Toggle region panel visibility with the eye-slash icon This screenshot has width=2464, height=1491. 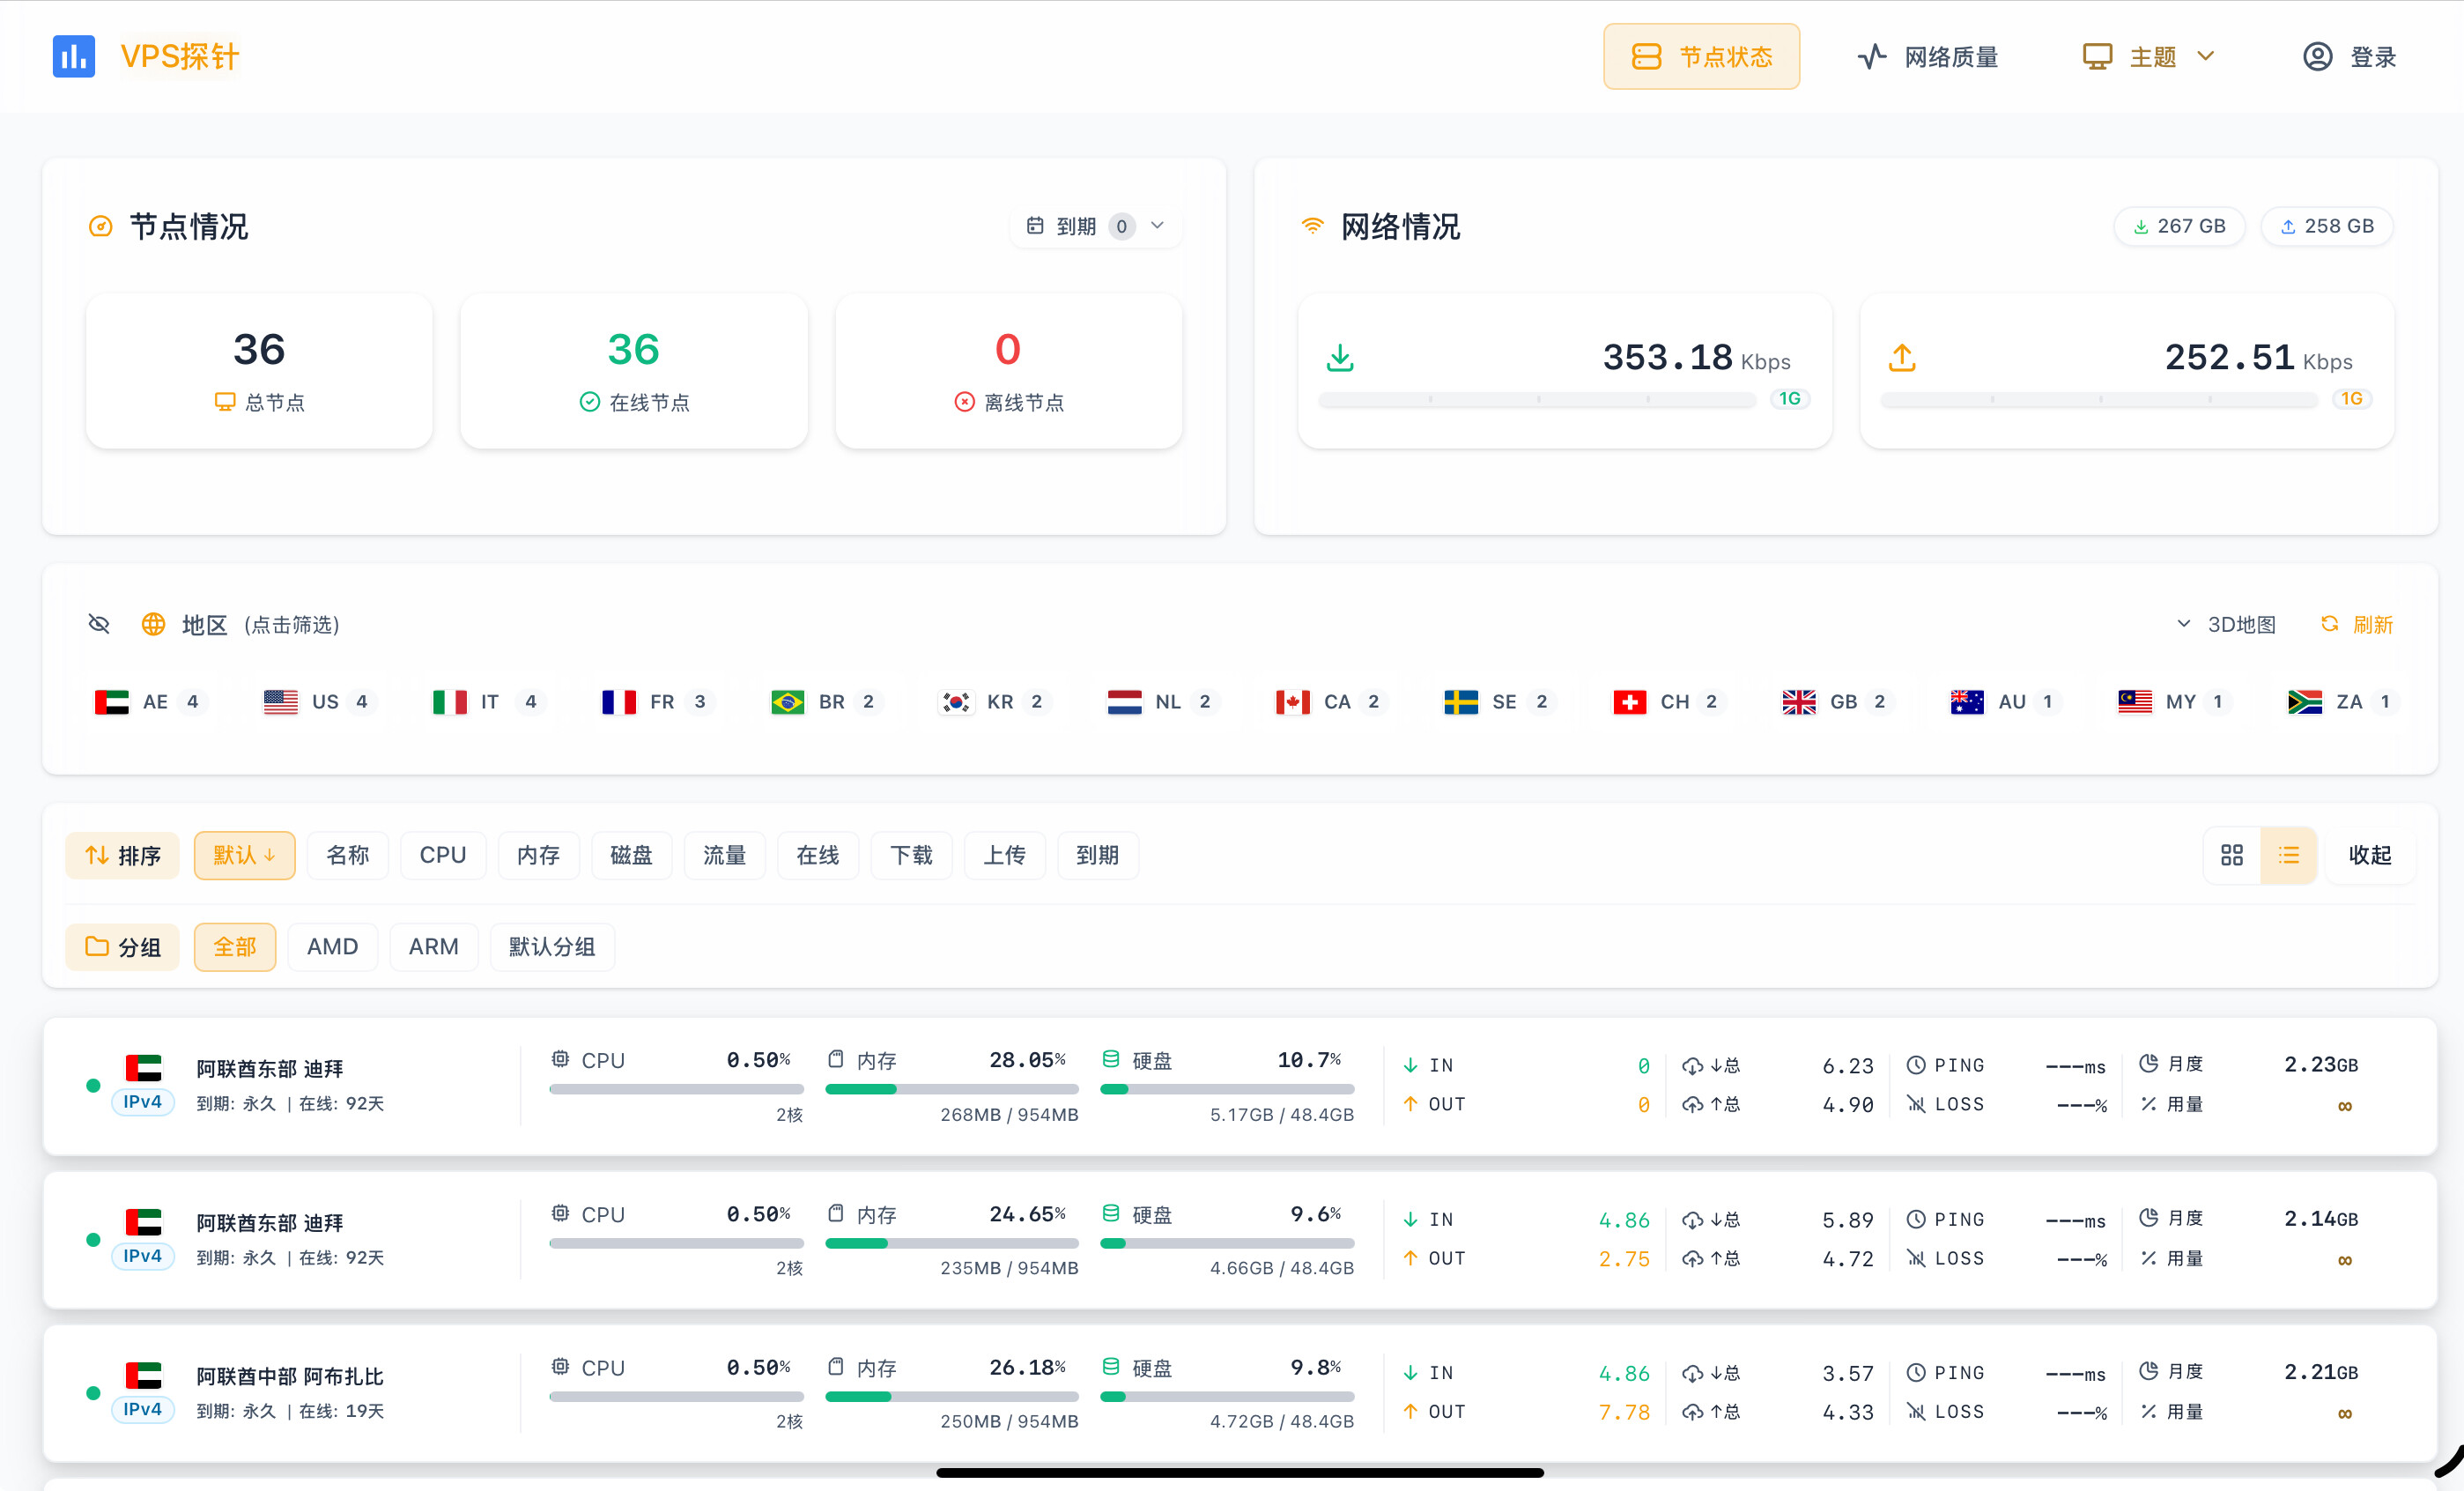99,624
